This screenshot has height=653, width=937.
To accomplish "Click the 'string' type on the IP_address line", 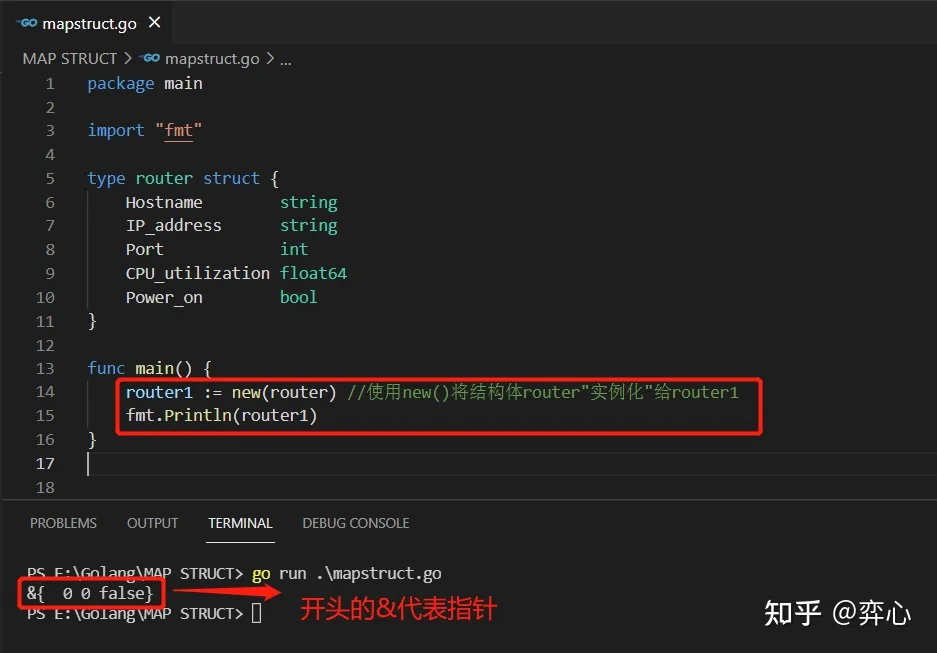I will (309, 226).
